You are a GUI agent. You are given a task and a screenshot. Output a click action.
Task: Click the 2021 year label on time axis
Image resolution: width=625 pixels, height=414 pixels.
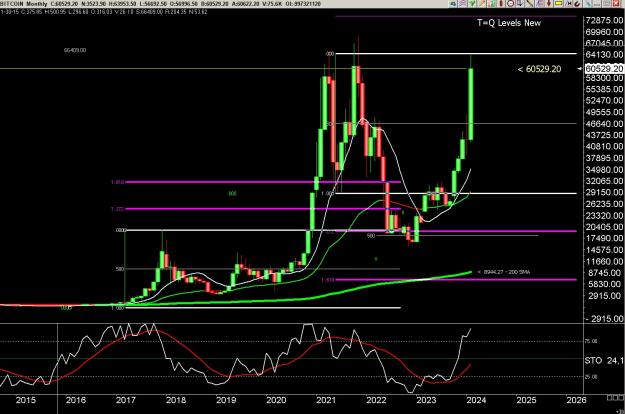point(326,400)
